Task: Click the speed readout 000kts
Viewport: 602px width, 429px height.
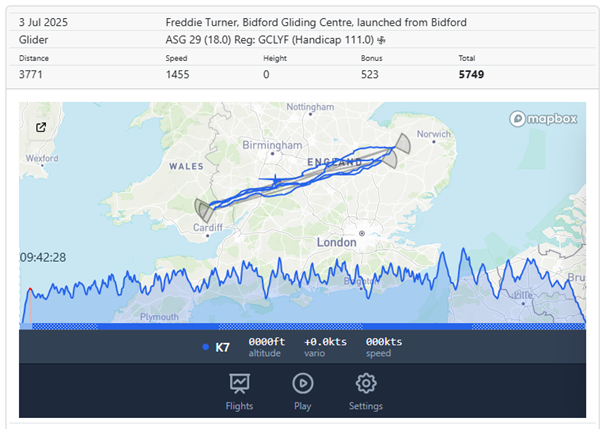Action: pyautogui.click(x=383, y=342)
